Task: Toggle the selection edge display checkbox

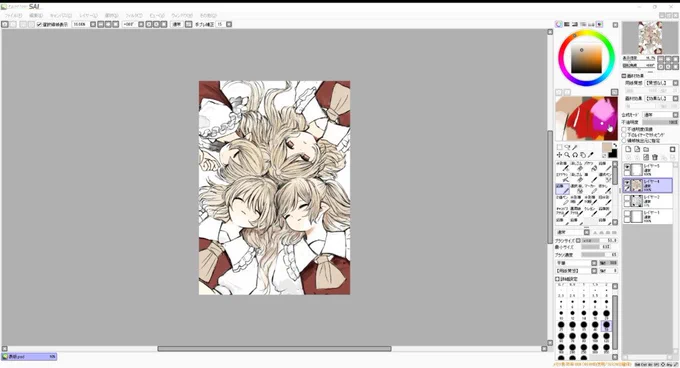Action: 39,24
